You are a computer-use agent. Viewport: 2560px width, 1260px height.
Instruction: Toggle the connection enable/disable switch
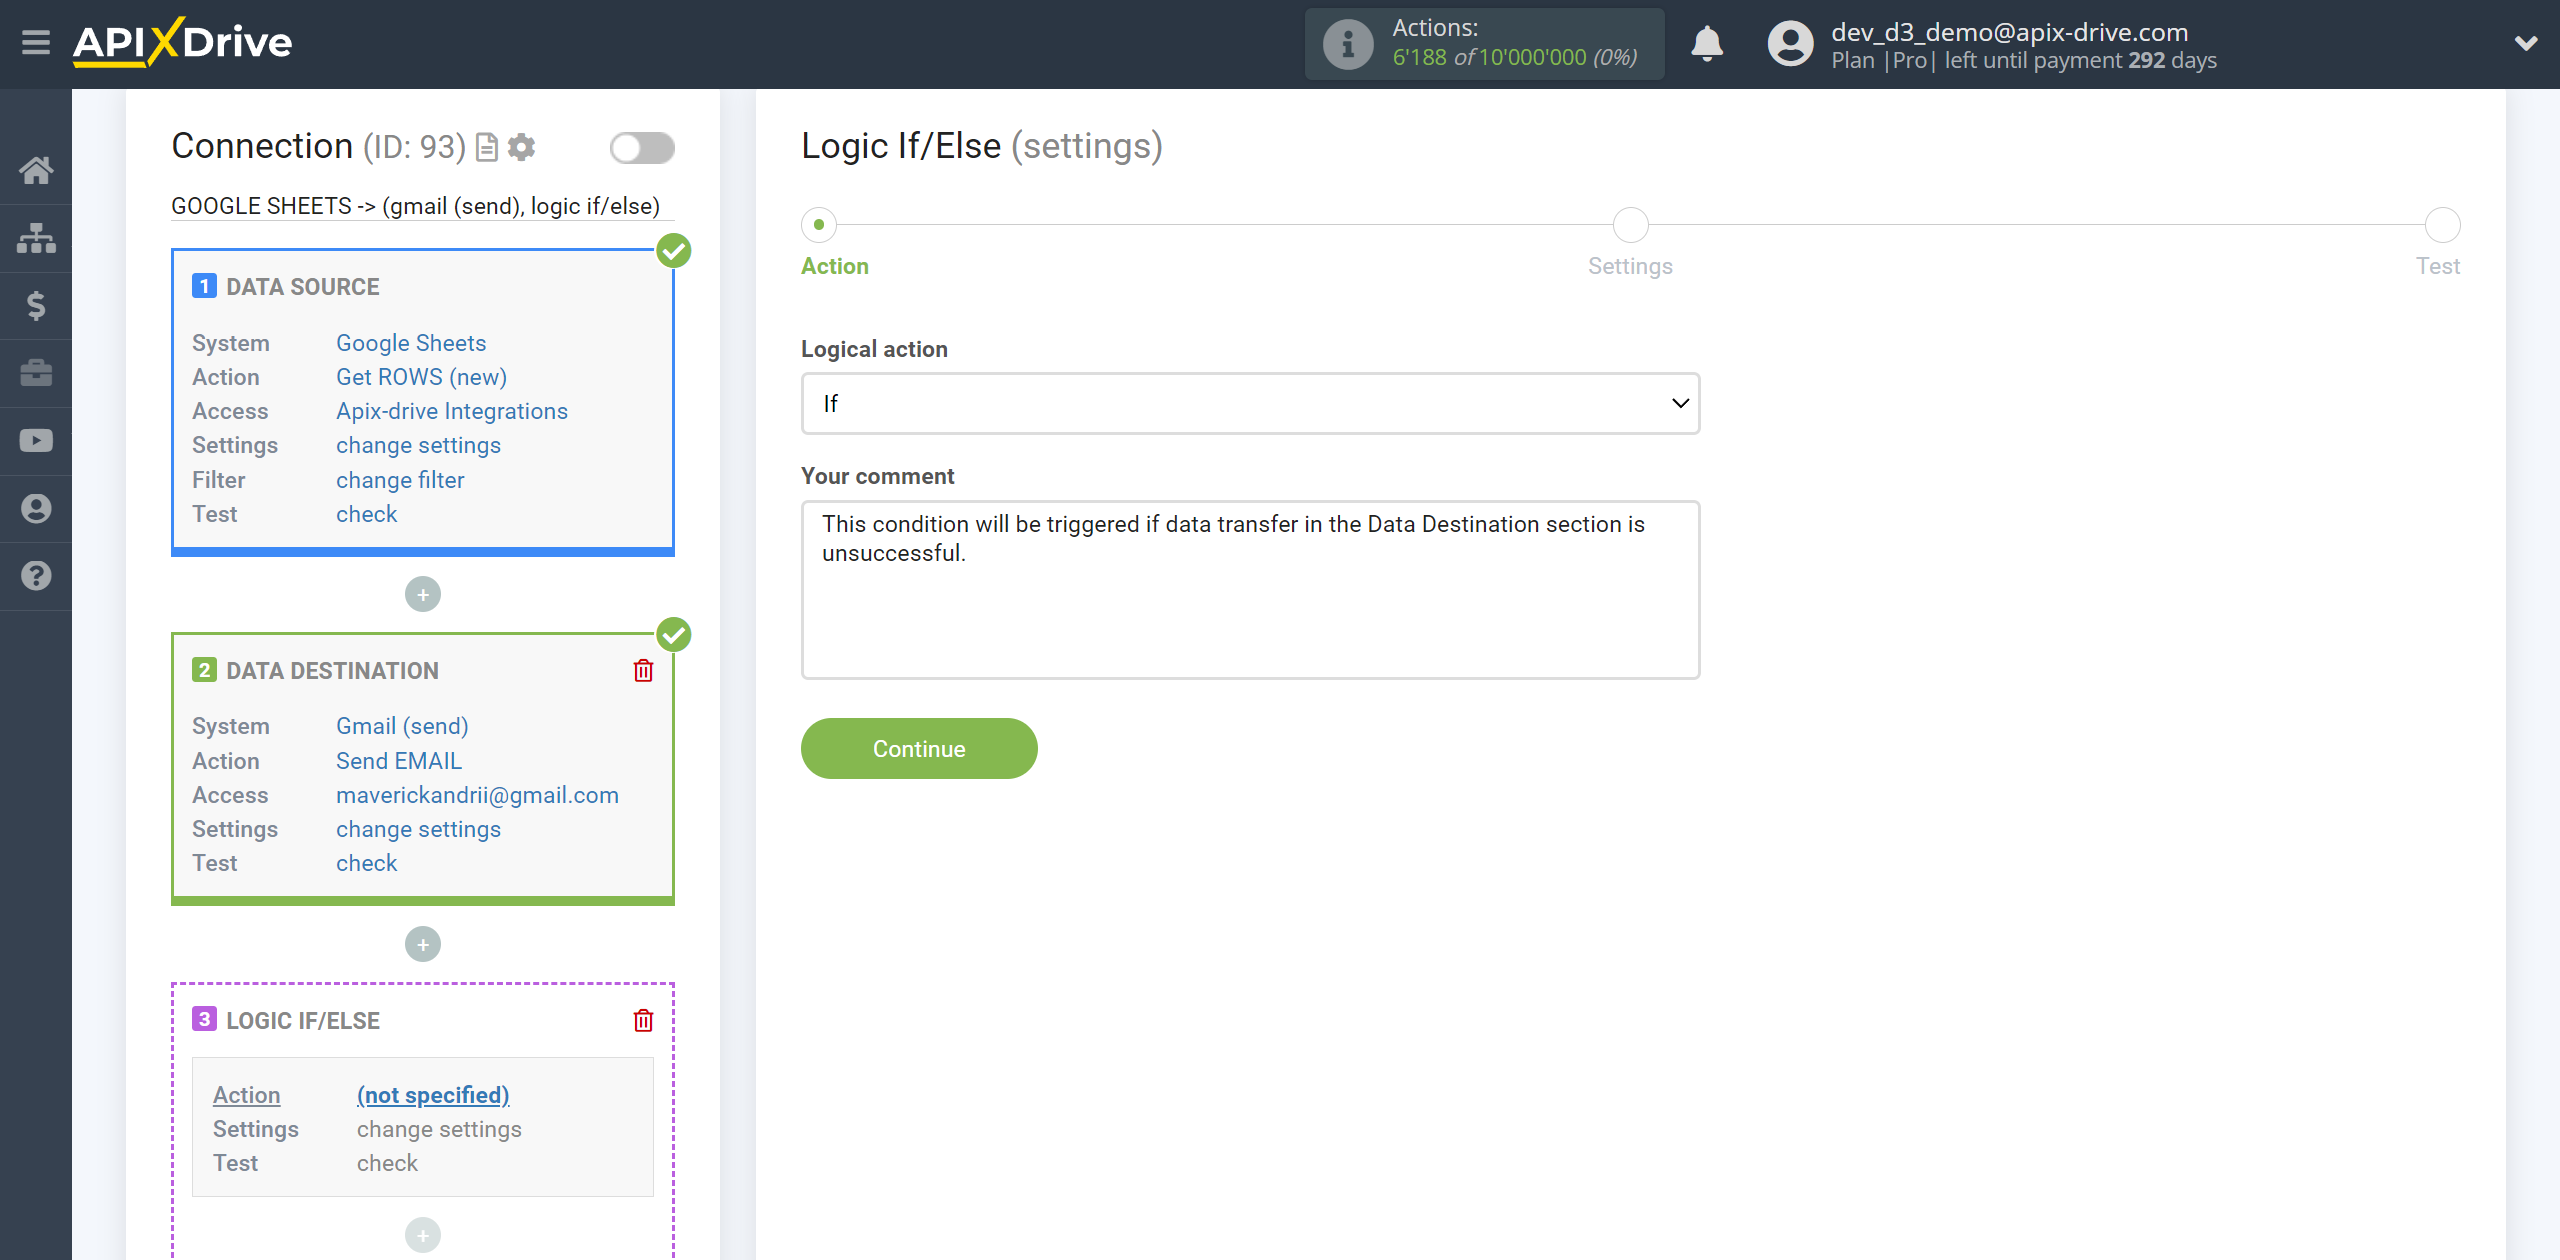tap(642, 147)
